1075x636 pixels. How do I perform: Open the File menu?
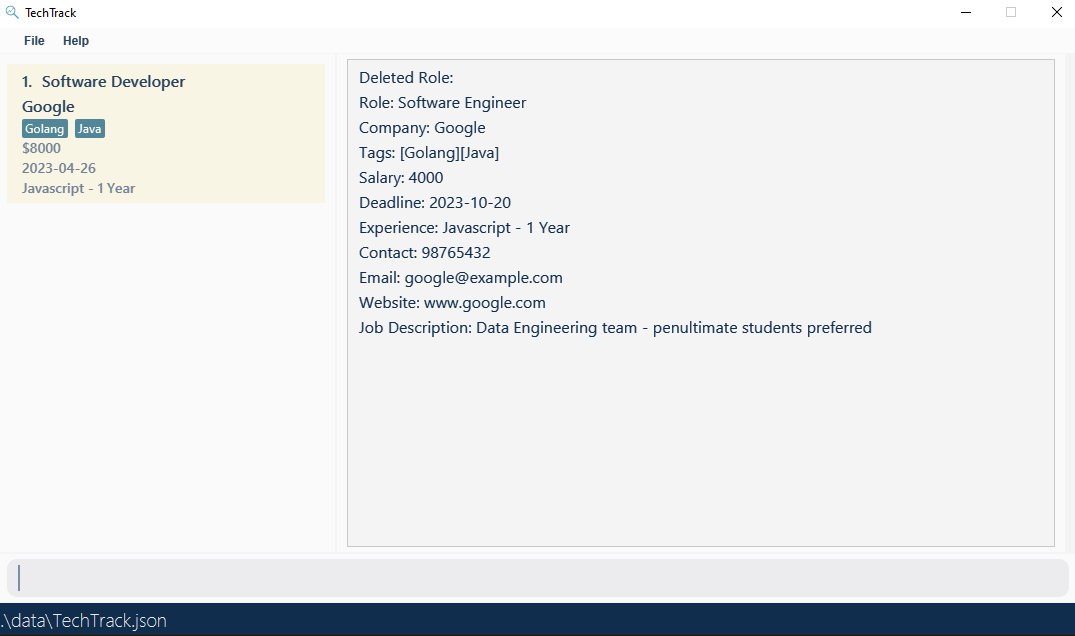(x=34, y=40)
